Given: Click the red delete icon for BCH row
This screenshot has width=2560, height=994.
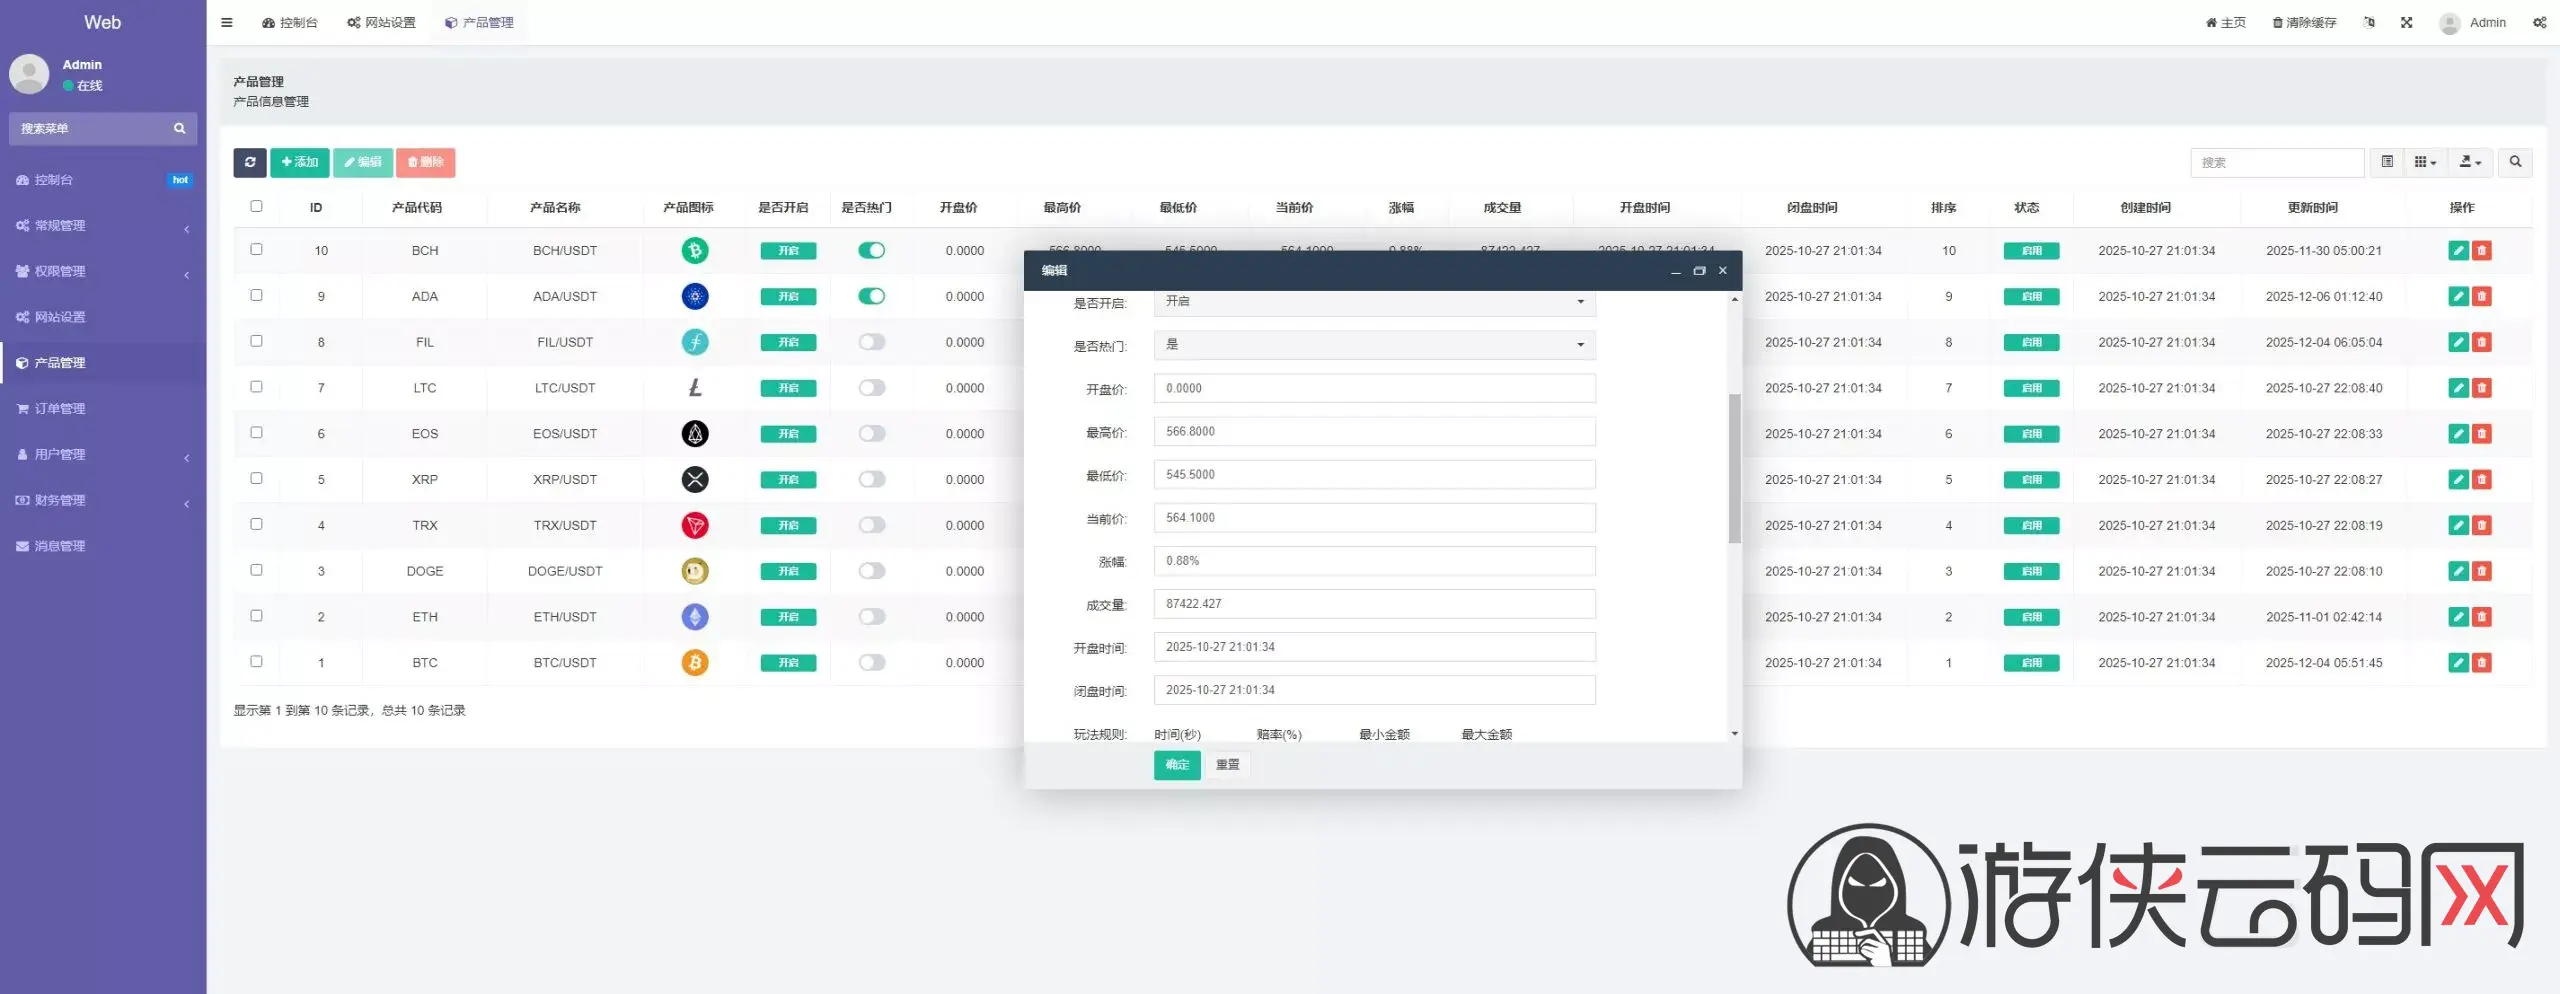Looking at the screenshot, I should [x=2481, y=251].
